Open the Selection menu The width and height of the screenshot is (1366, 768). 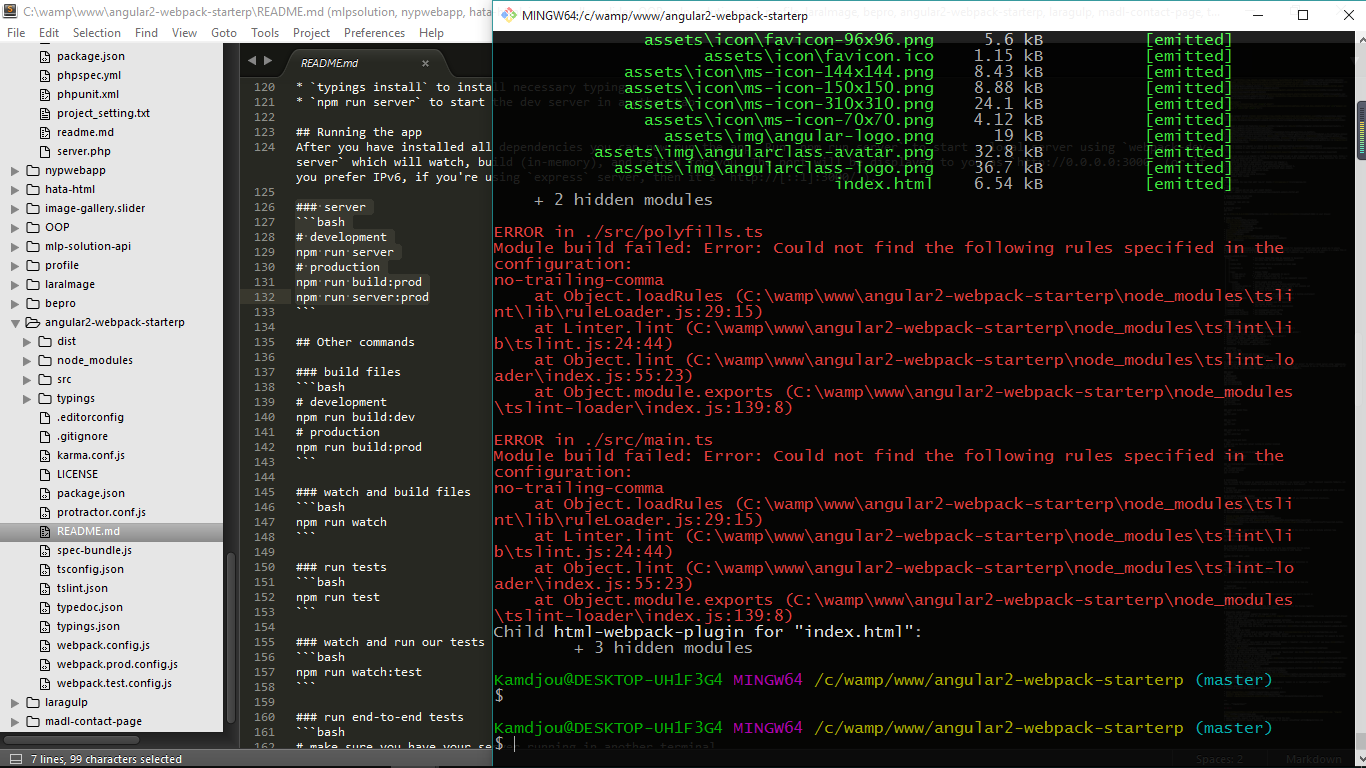[x=97, y=33]
